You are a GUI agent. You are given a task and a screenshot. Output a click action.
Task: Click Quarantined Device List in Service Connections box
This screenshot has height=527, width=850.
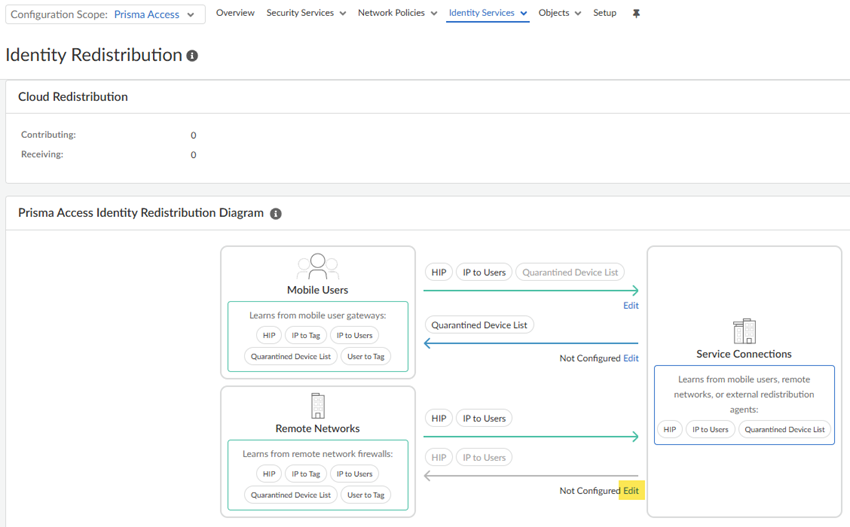coord(784,429)
